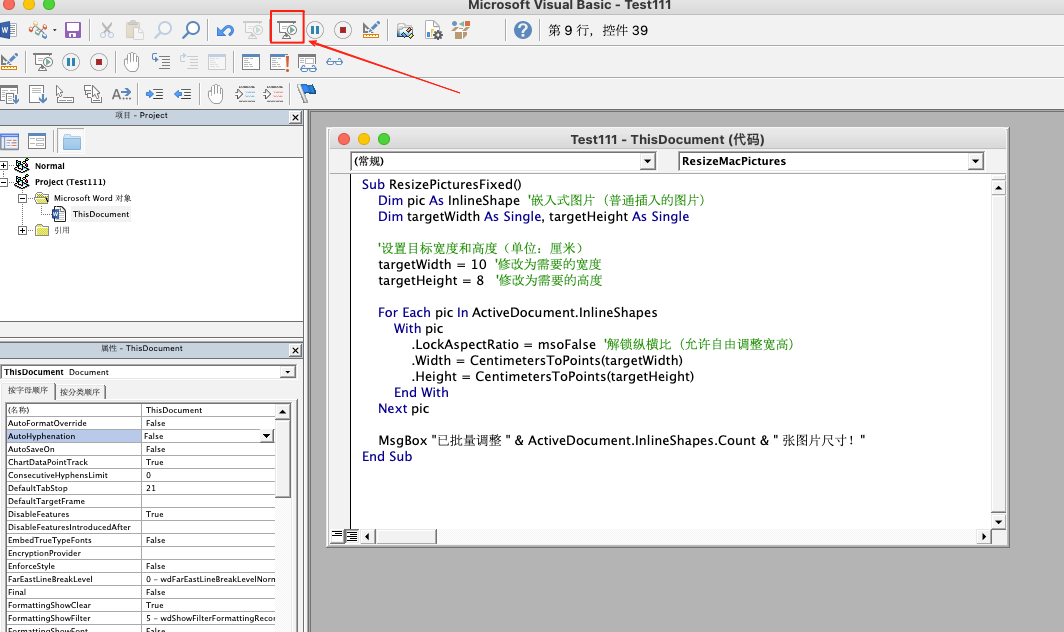Screen dimensions: 1064x632
Task: Open the Immediate window icon
Action: tap(279, 62)
